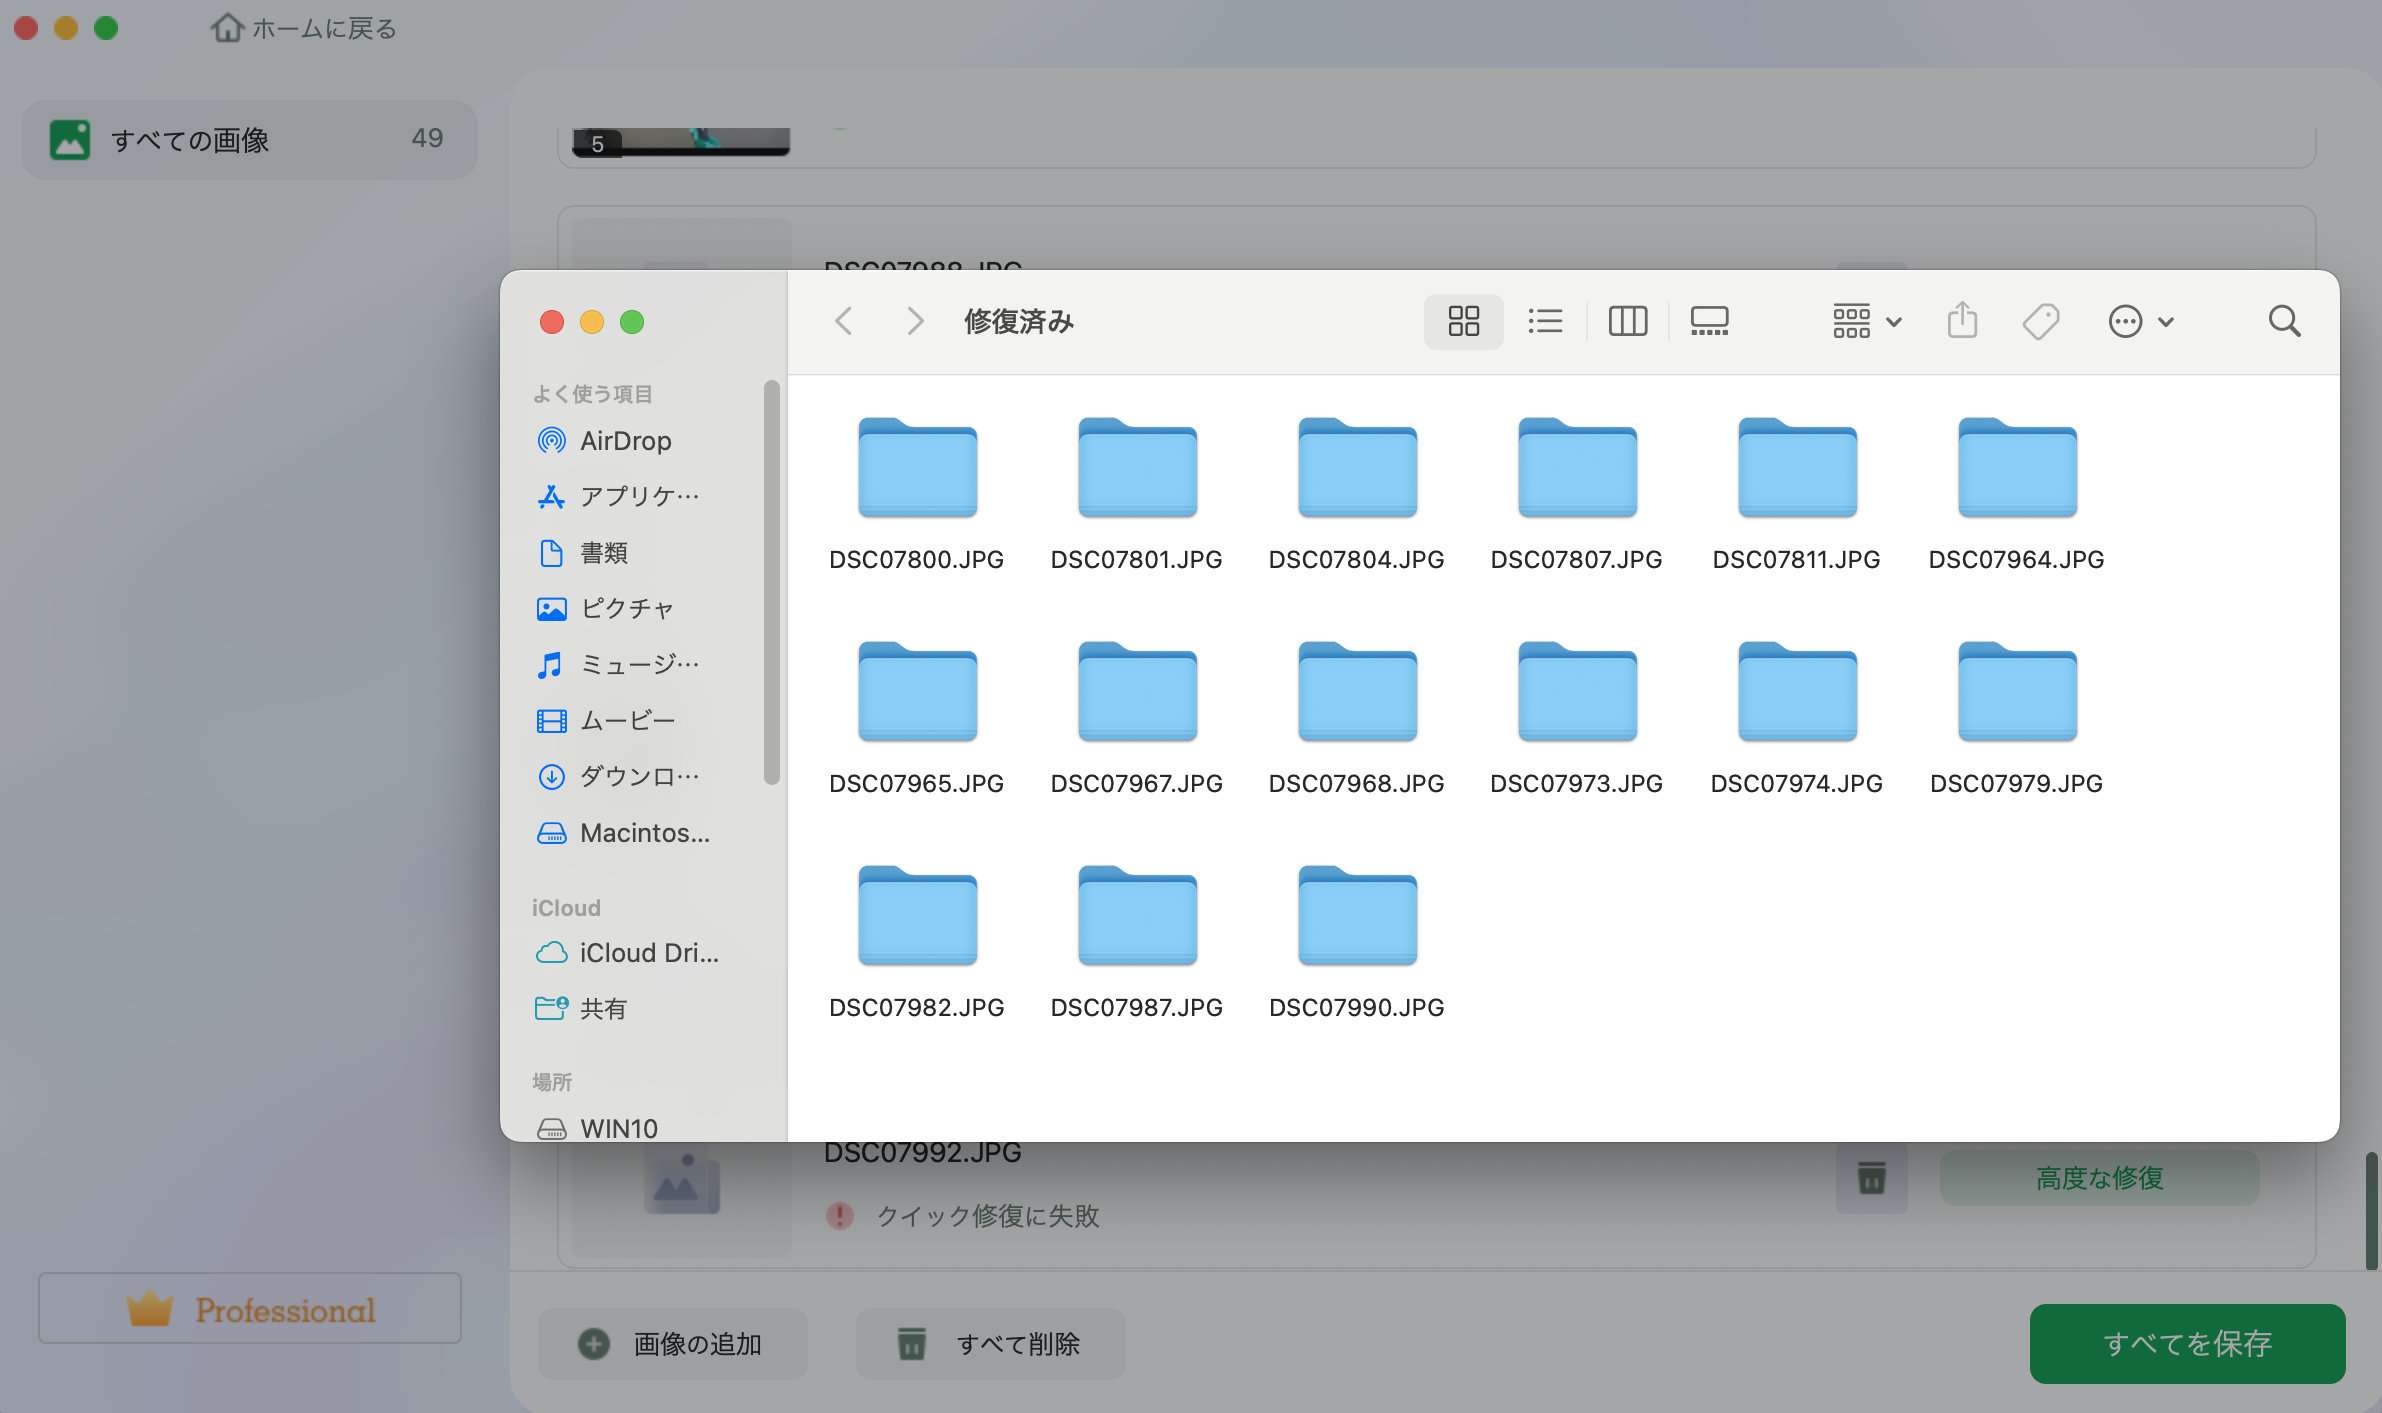The height and width of the screenshot is (1413, 2382).
Task: Open the ダウンロード sidebar item
Action: coord(638,776)
